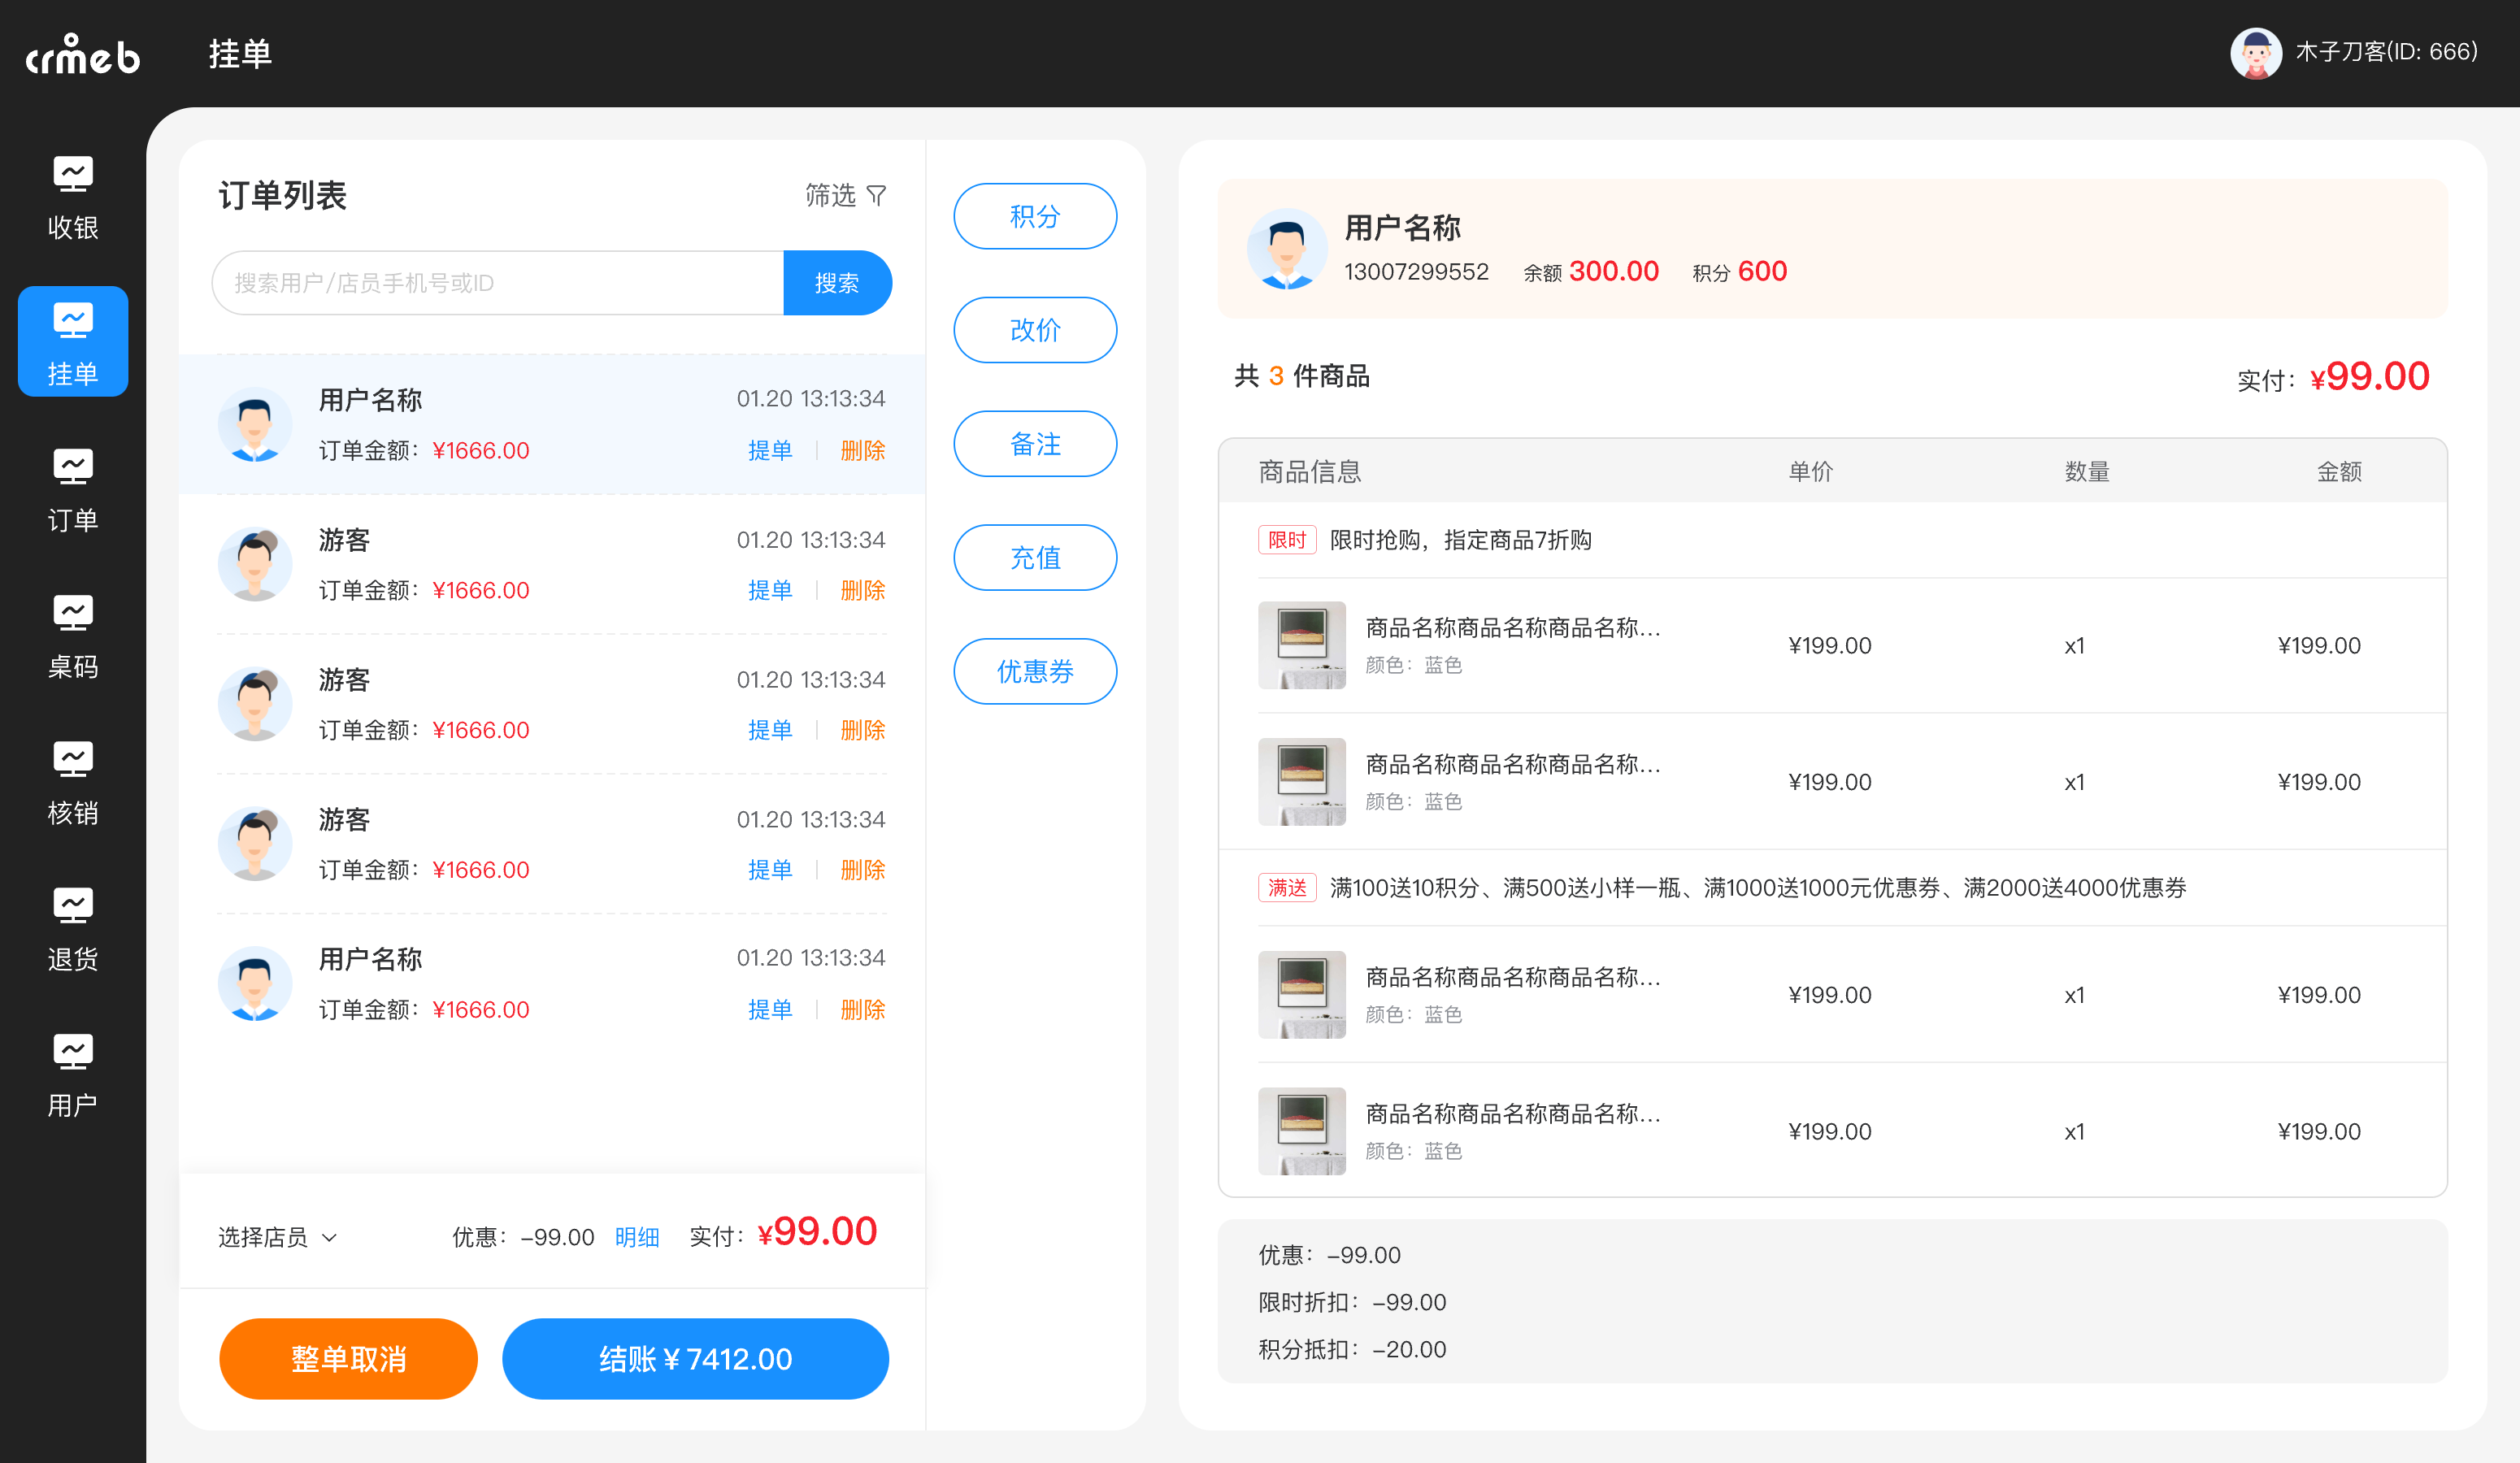Screen dimensions: 2520x1463
Task: Click the orange 整单取消 cancel order button
Action: tap(348, 1358)
